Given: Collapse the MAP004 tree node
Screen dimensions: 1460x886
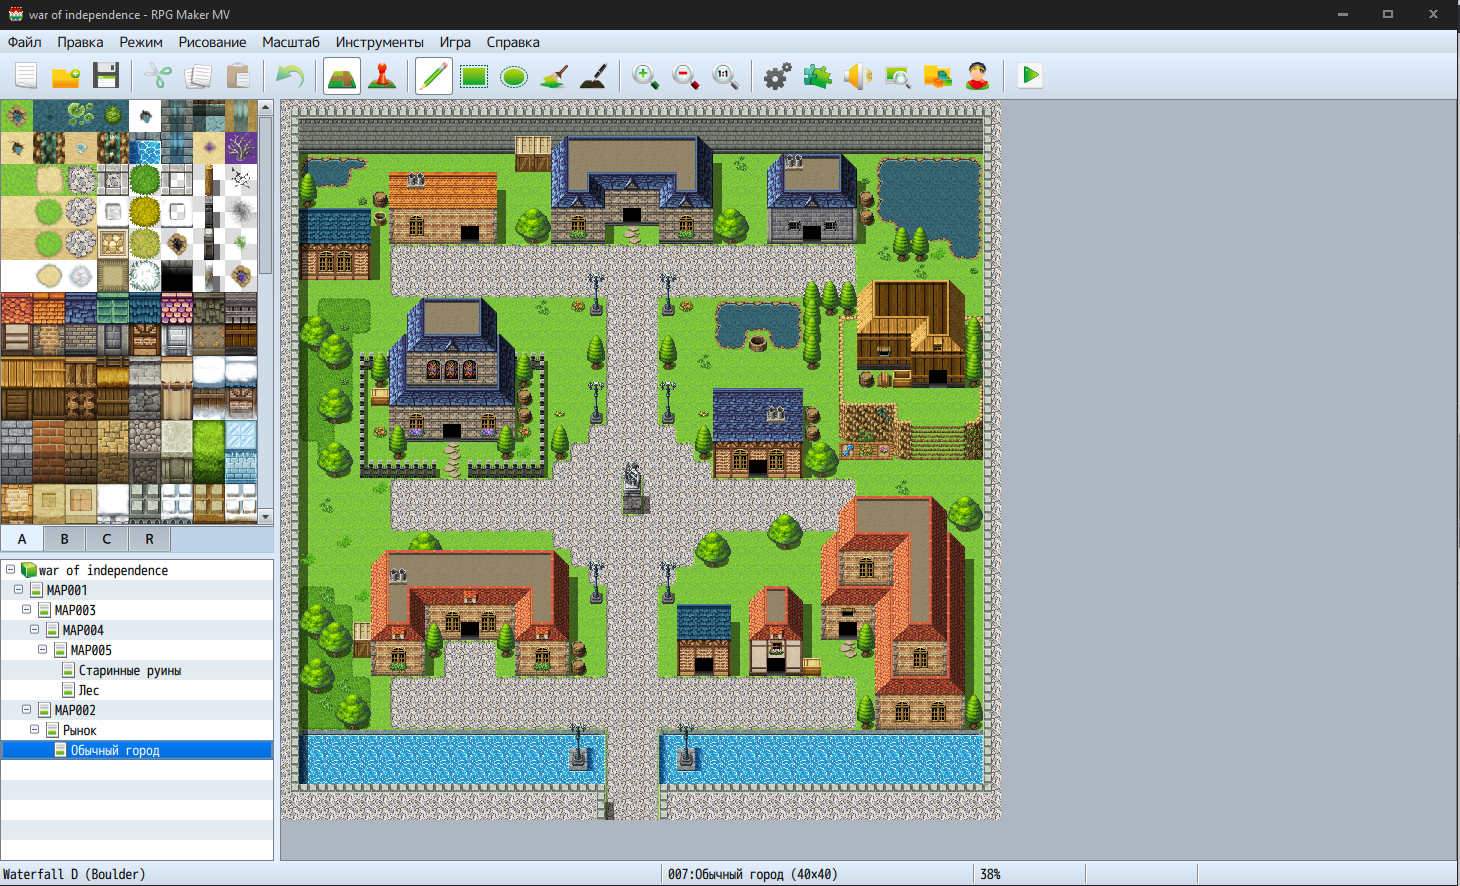Looking at the screenshot, I should (x=34, y=629).
